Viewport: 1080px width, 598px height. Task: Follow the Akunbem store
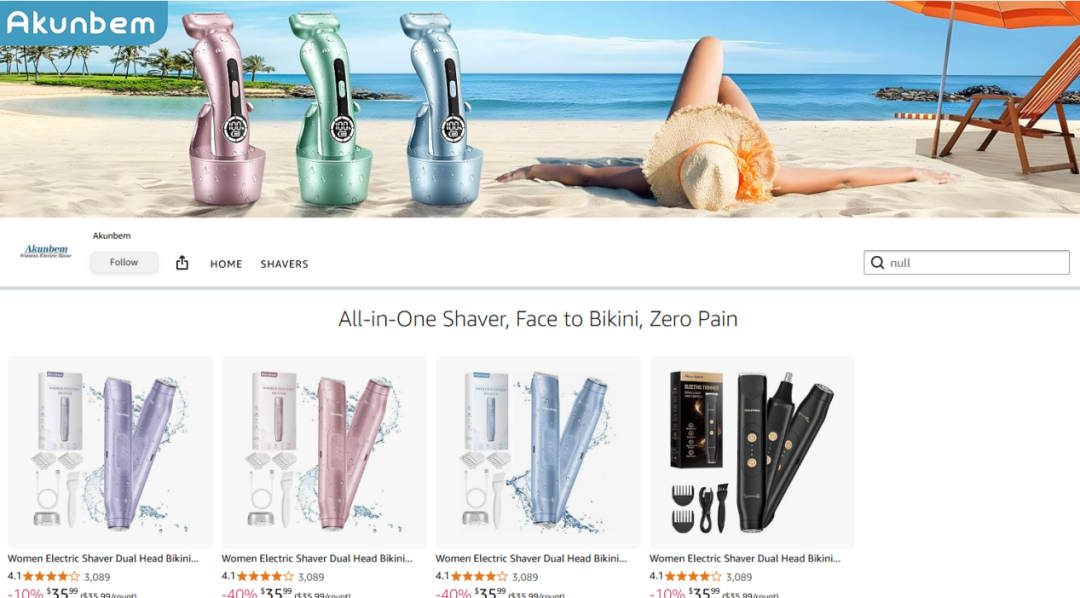click(x=124, y=262)
